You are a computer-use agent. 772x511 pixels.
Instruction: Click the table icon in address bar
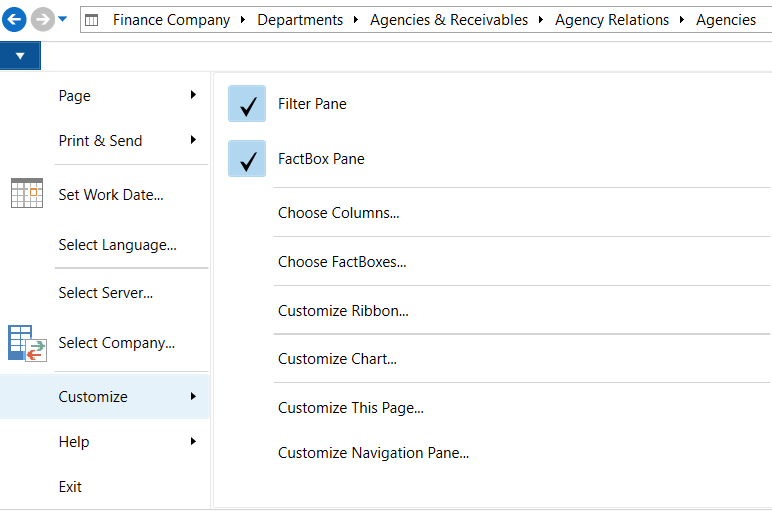pyautogui.click(x=92, y=20)
